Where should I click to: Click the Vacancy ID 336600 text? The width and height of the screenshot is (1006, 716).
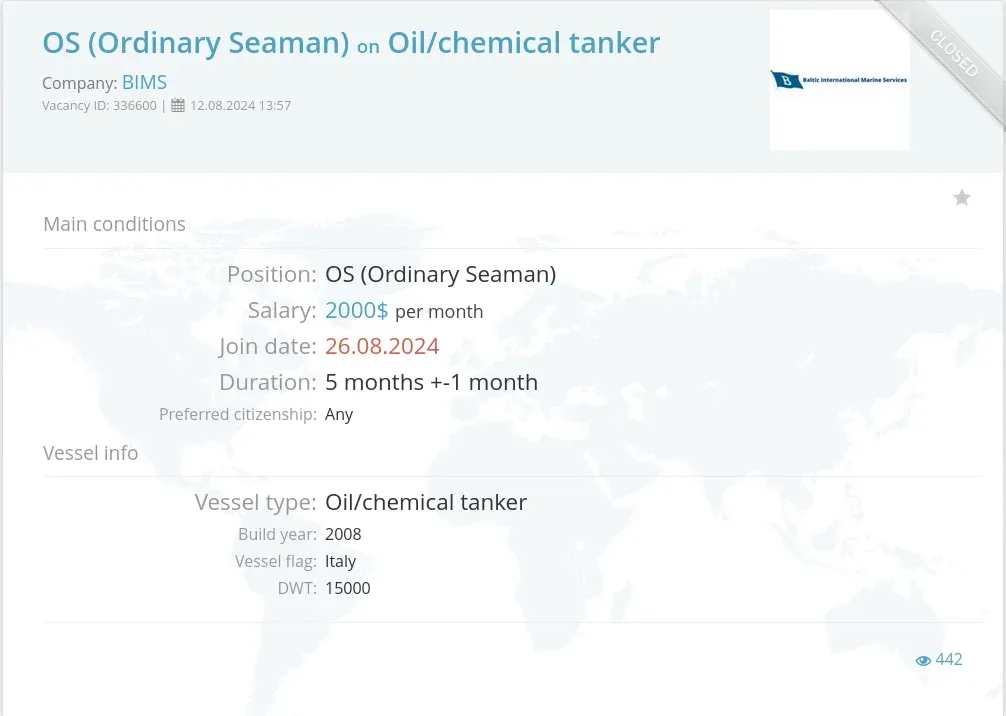(x=99, y=105)
